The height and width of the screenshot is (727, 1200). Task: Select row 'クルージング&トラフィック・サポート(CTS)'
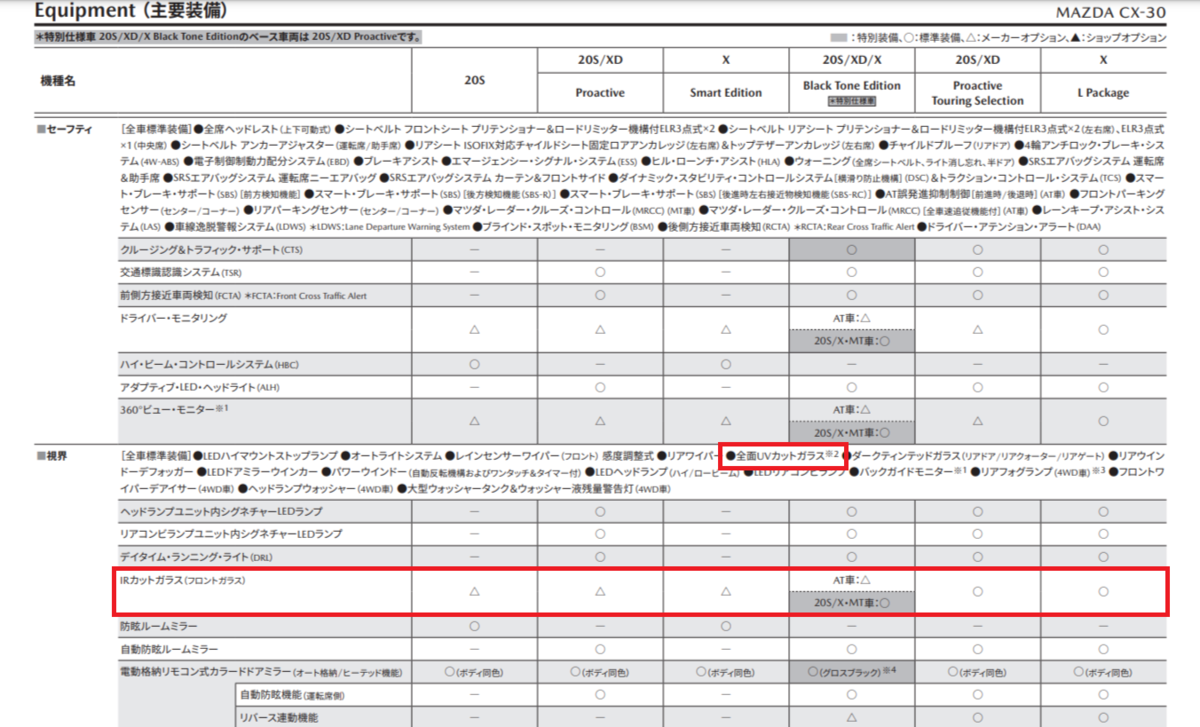point(640,250)
